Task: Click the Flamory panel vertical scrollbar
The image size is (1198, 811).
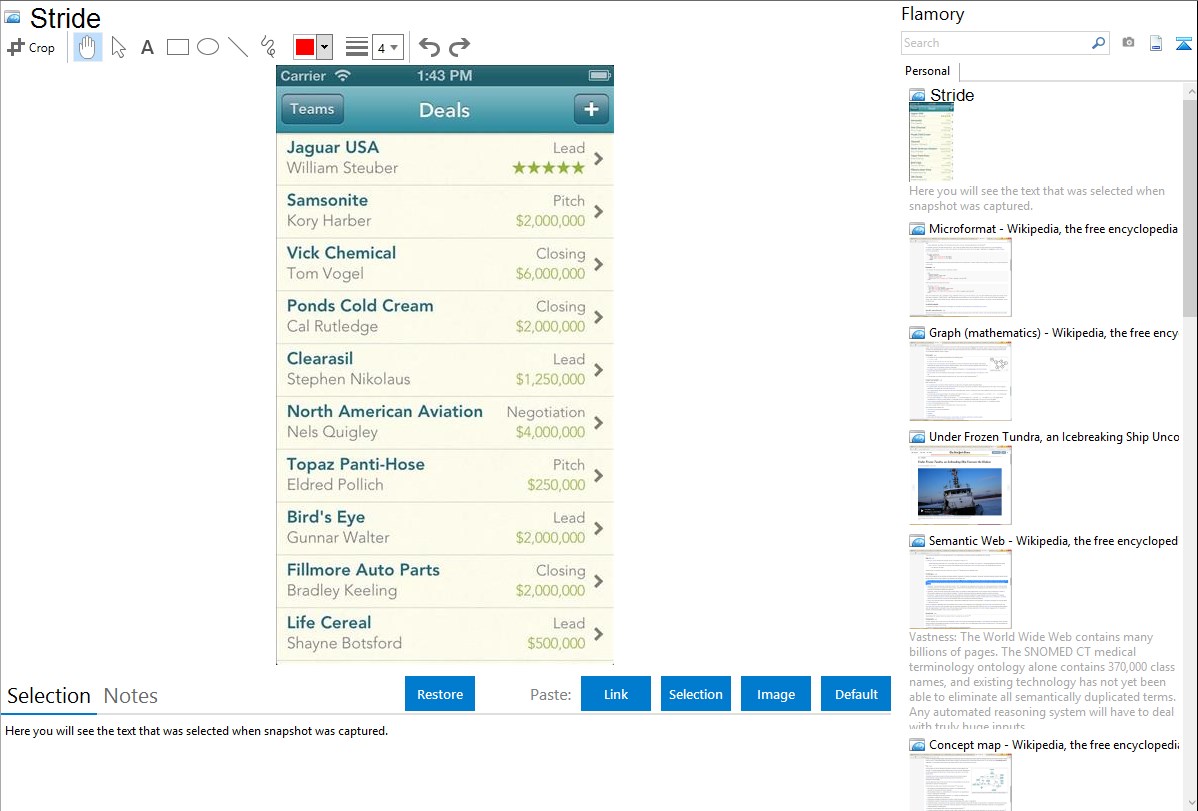Action: coord(1190,206)
